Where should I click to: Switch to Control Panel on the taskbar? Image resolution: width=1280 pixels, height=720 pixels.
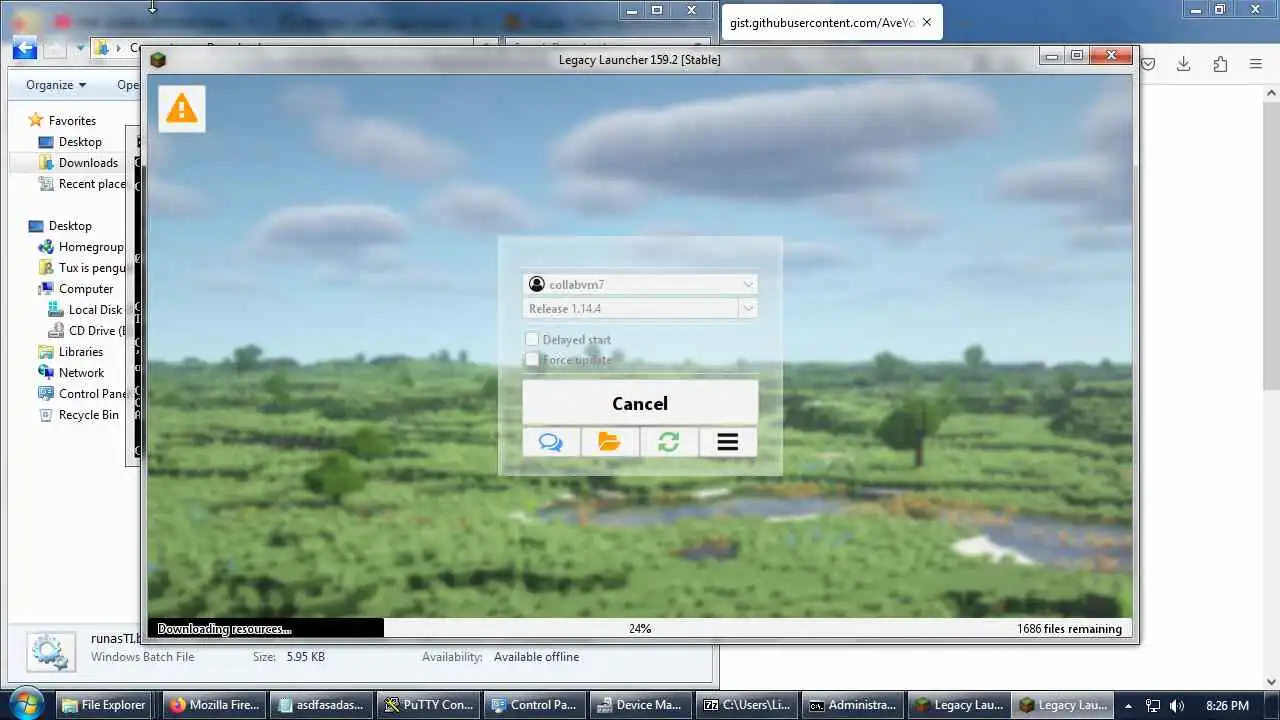tap(534, 705)
